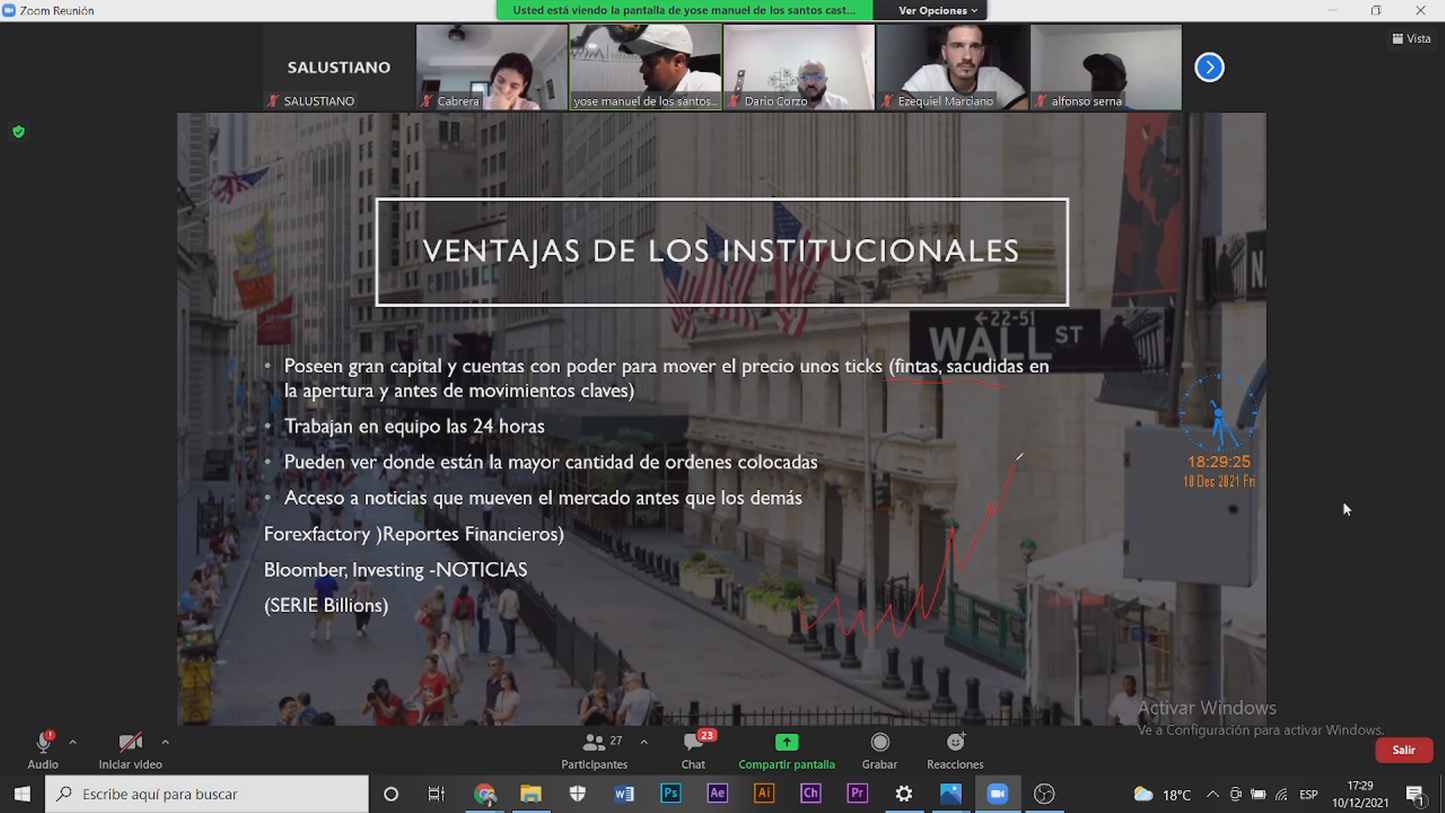Expand the audio options arrow
This screenshot has width=1445, height=813.
[x=73, y=742]
